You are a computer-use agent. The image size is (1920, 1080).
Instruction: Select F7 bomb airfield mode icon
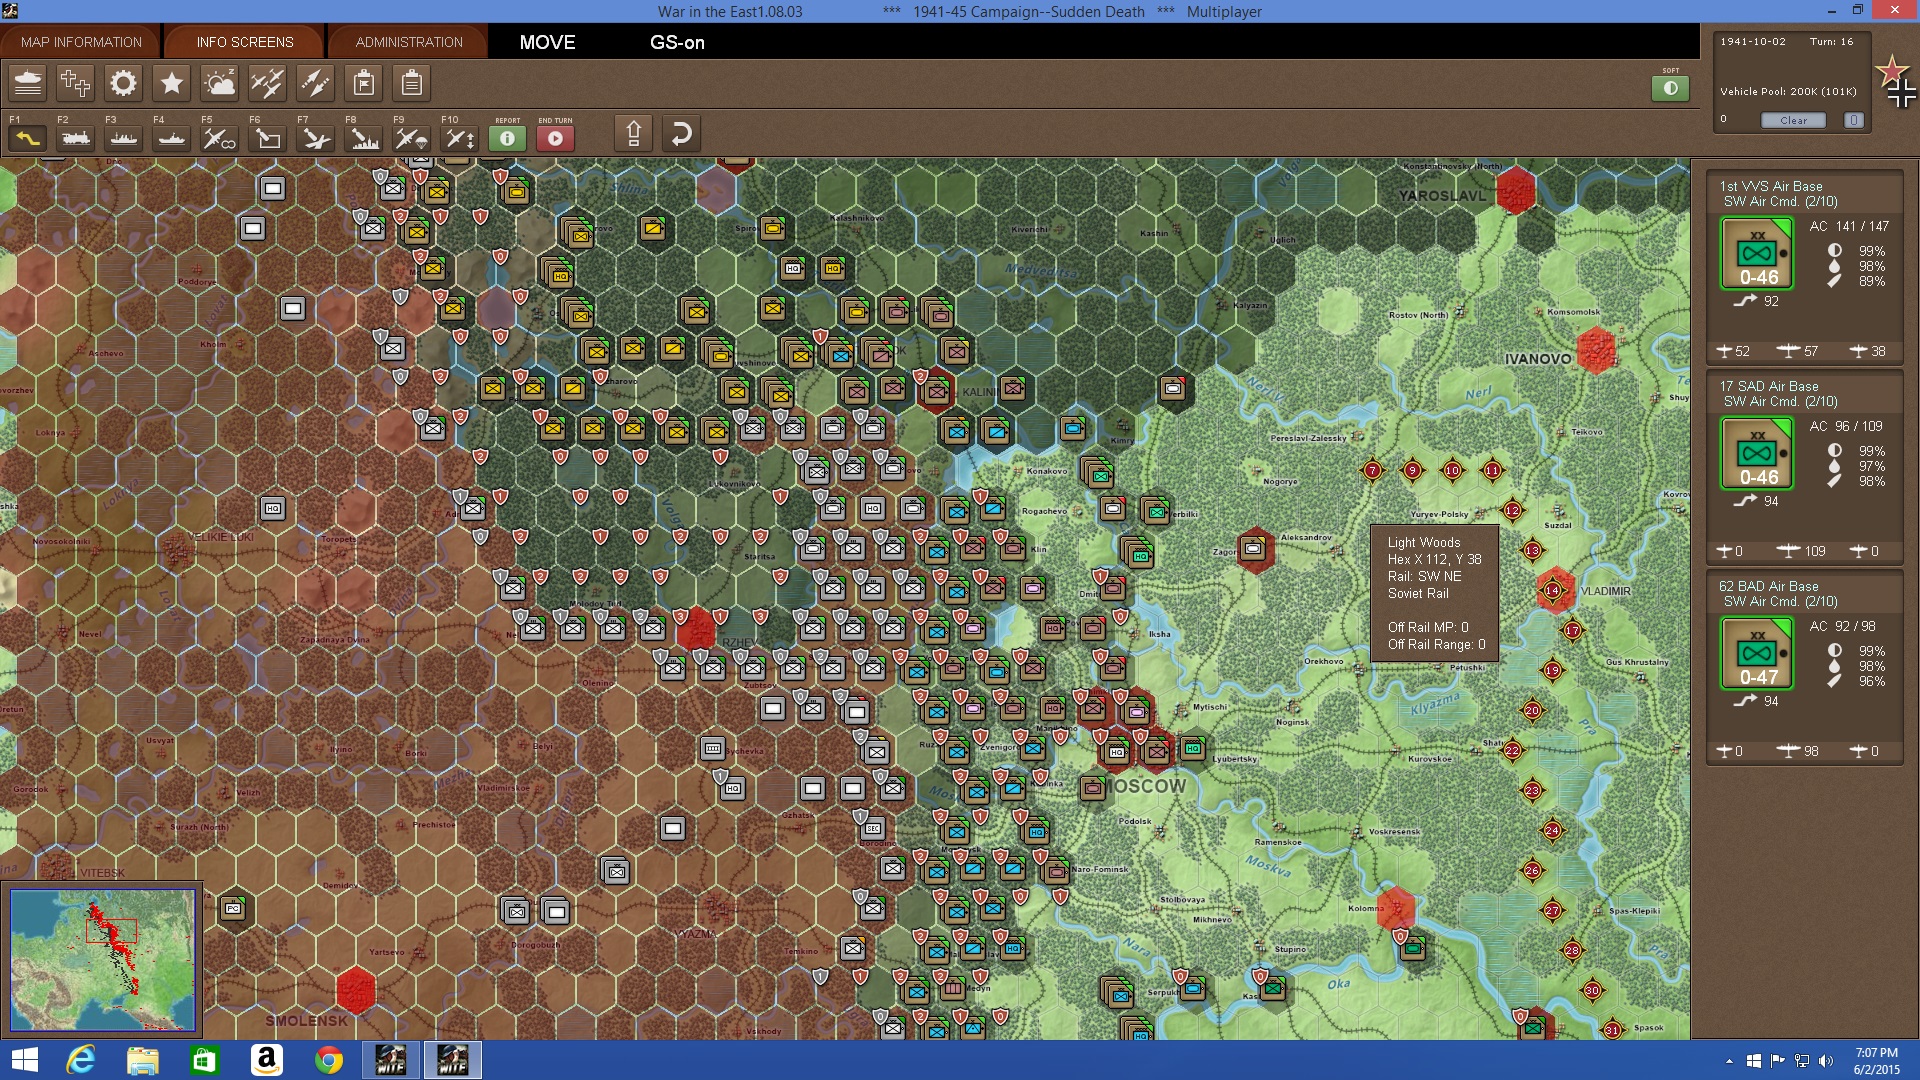point(315,138)
